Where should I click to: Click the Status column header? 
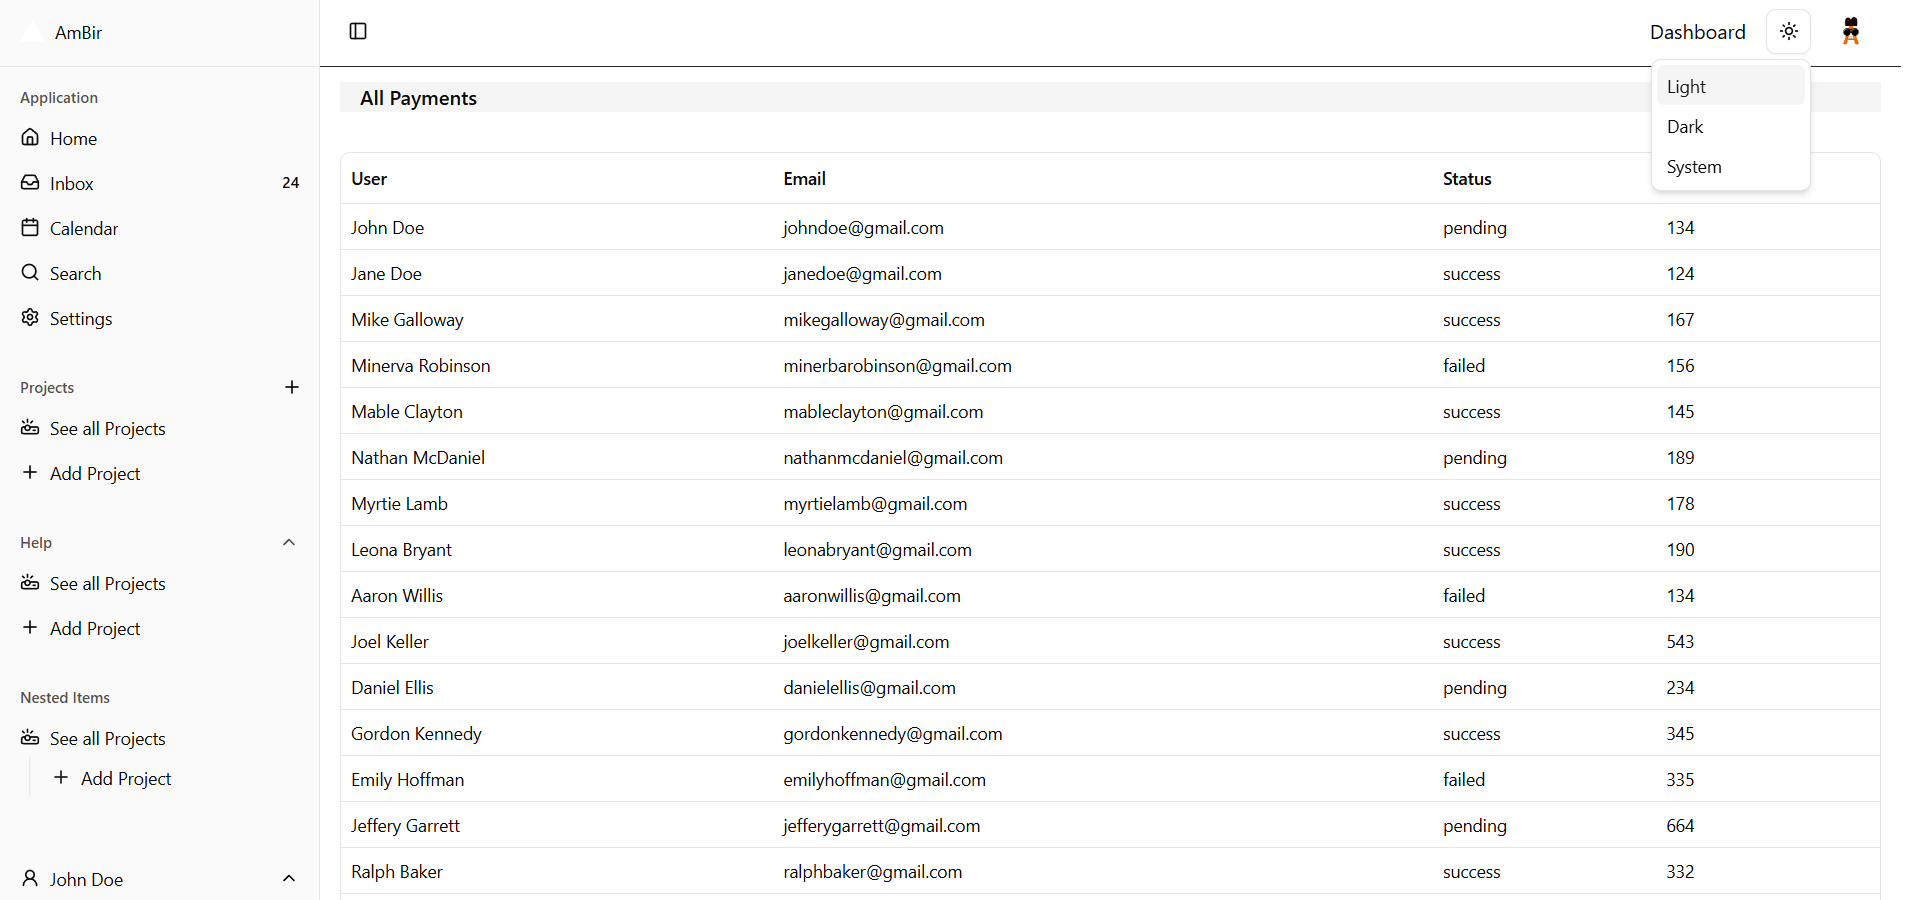point(1467,179)
